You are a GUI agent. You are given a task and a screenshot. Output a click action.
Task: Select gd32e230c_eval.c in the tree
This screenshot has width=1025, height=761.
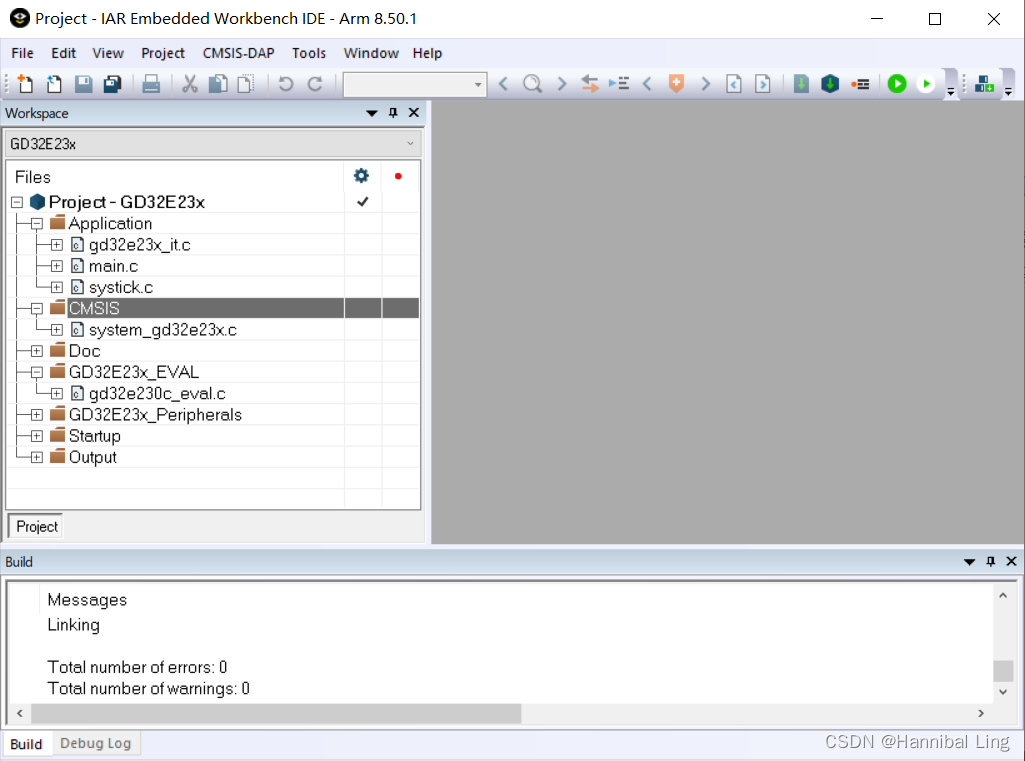click(157, 394)
